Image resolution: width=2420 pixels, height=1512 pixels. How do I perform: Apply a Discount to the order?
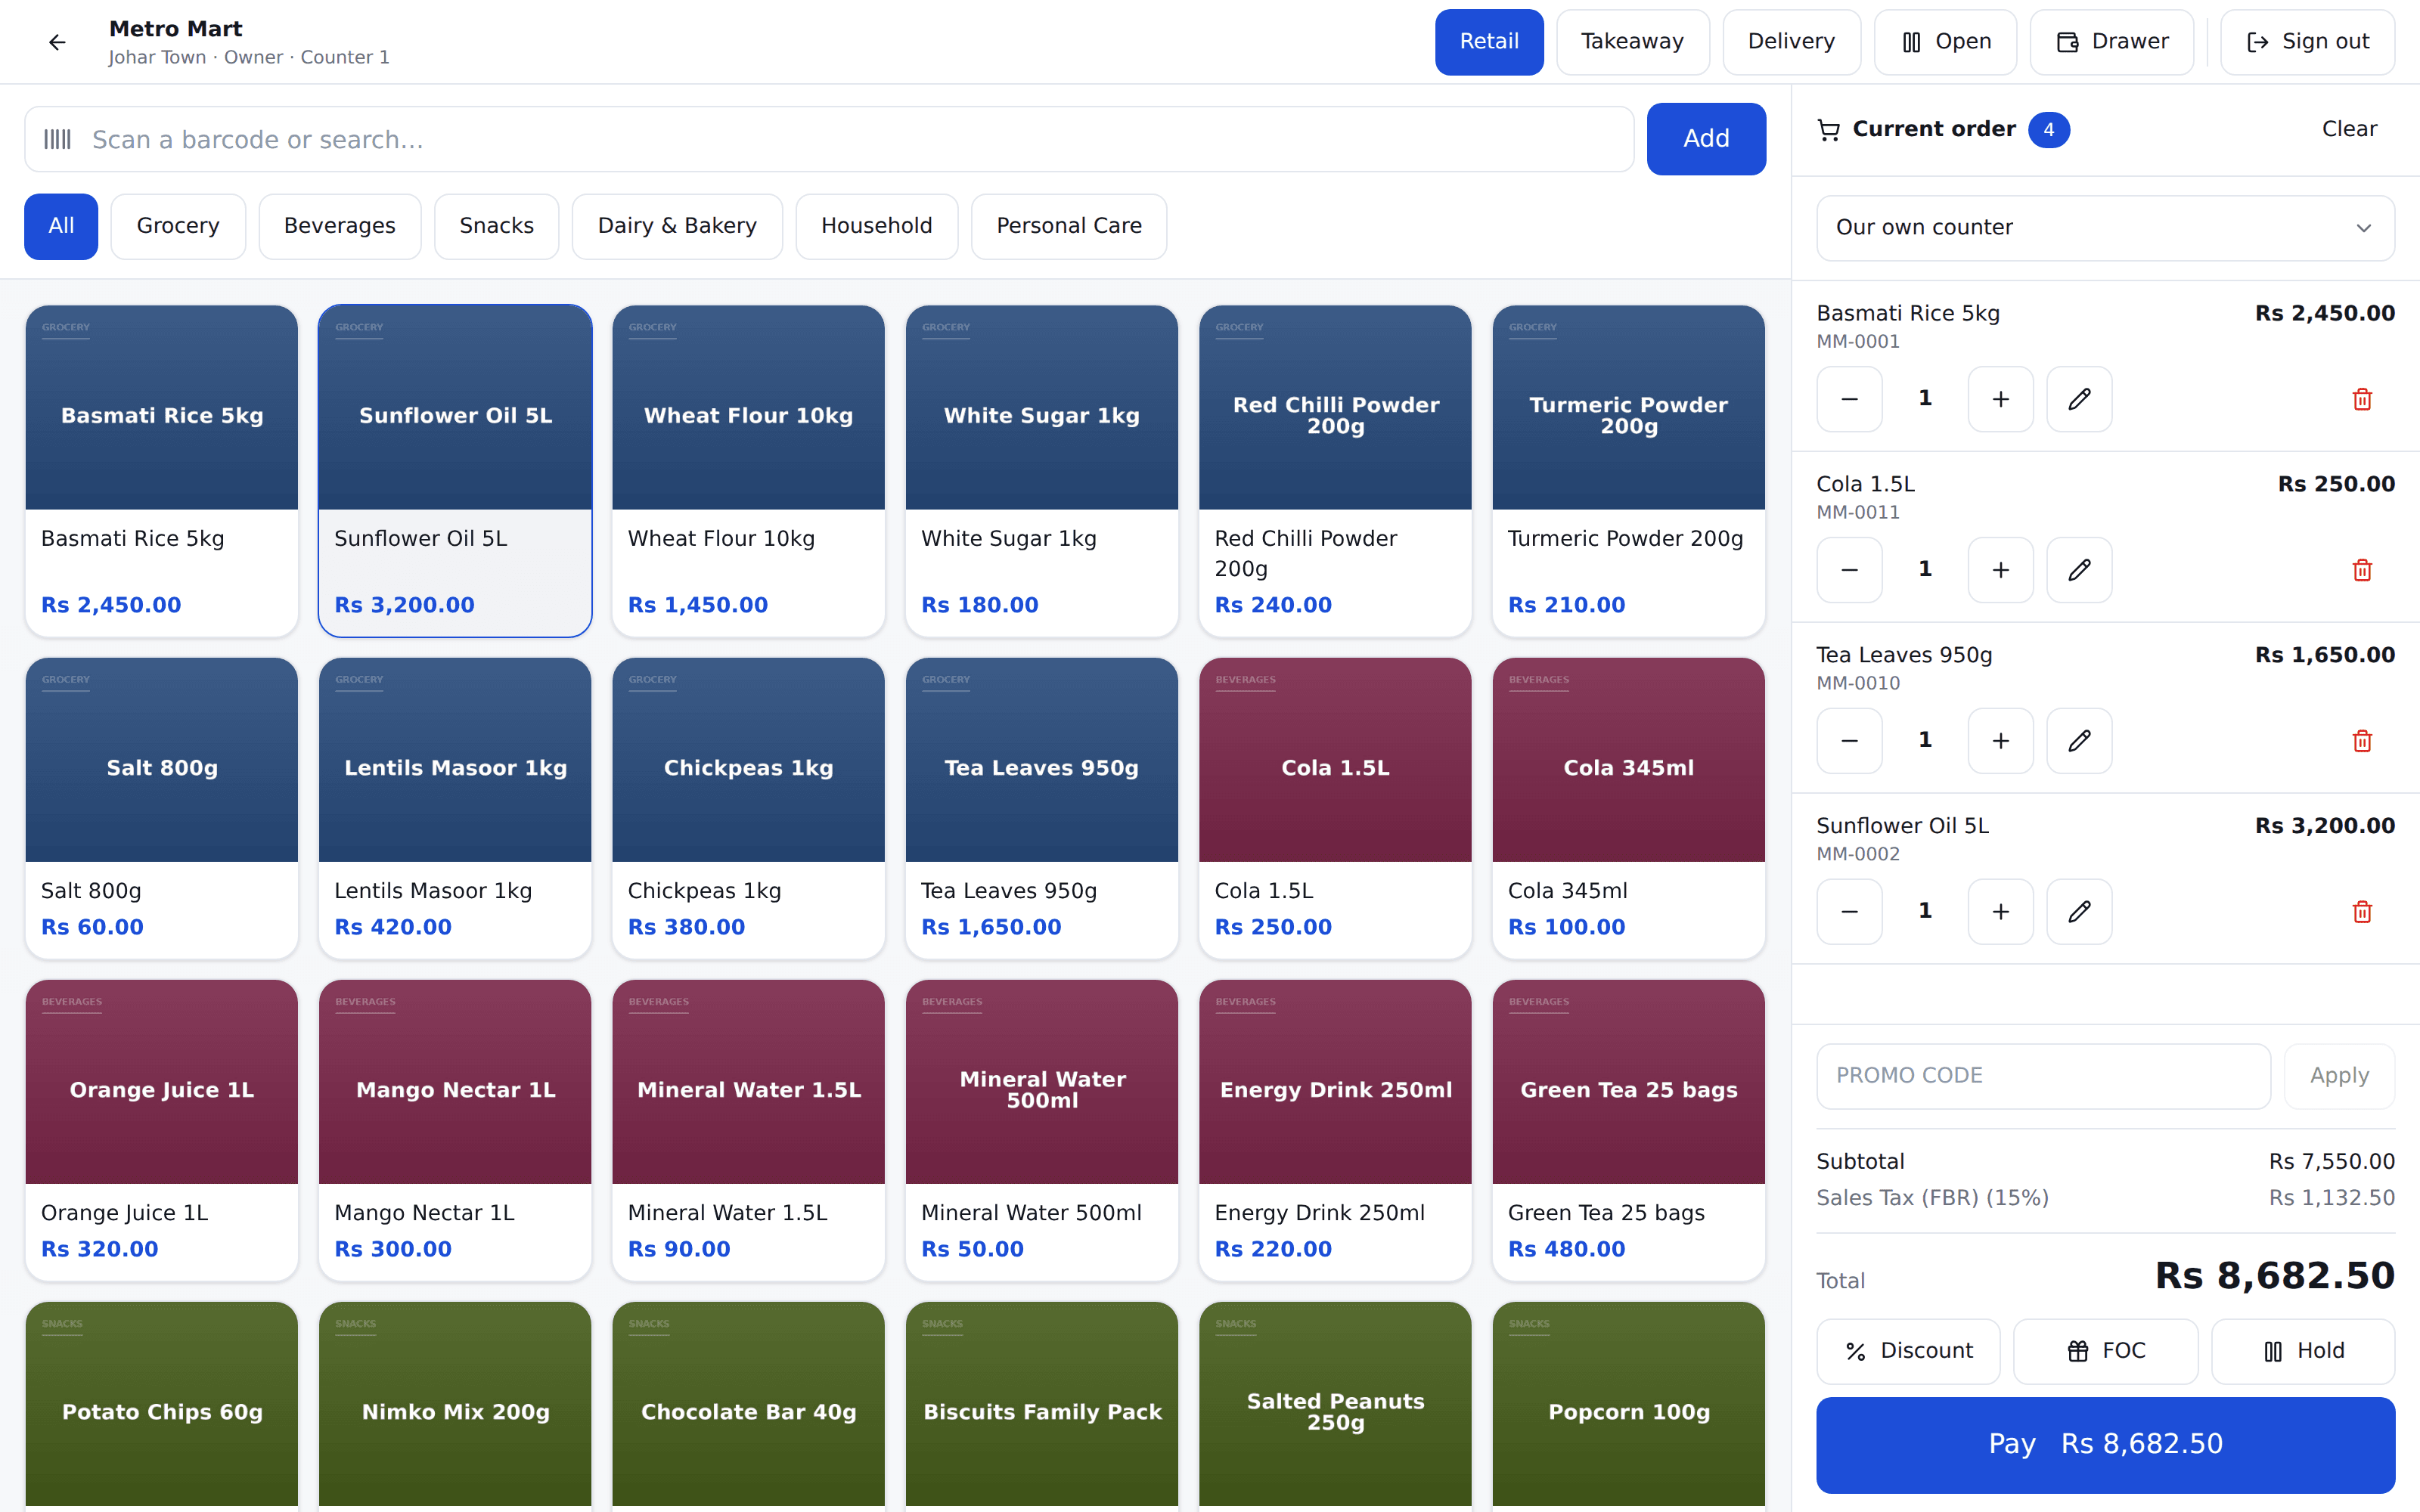(1908, 1351)
